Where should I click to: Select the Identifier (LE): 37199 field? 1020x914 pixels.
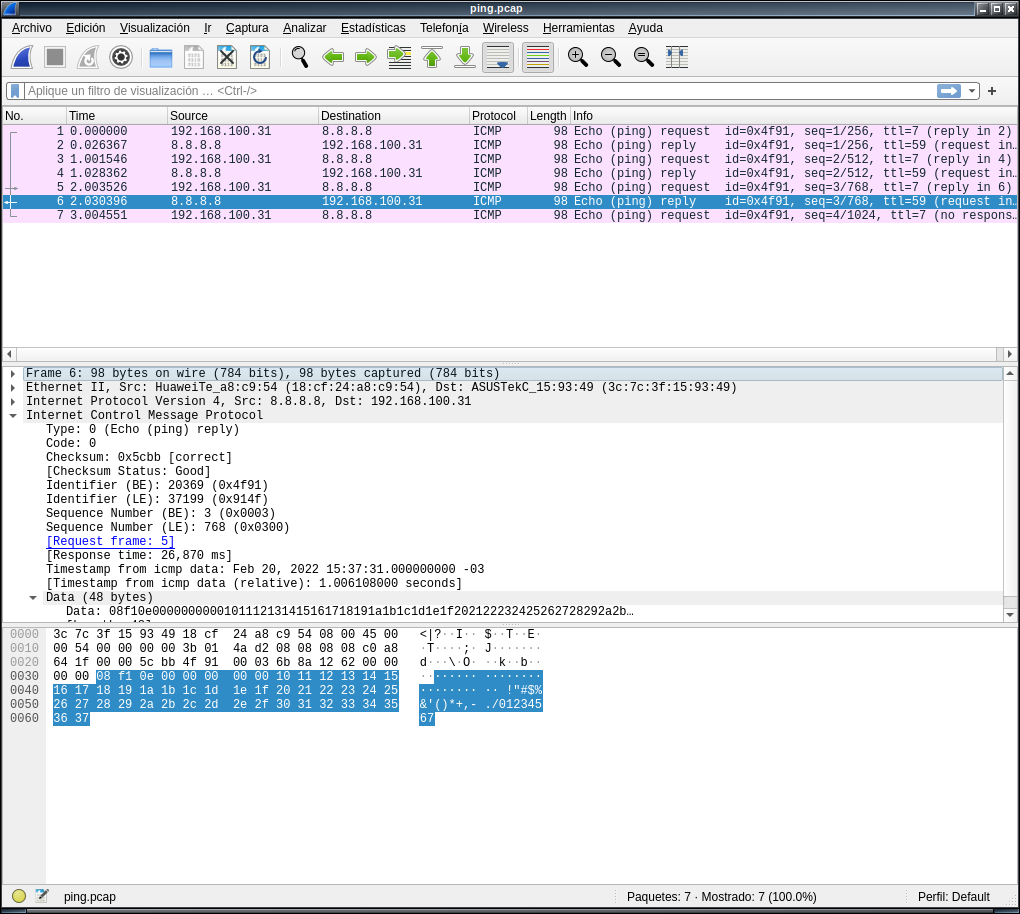pyautogui.click(x=157, y=500)
